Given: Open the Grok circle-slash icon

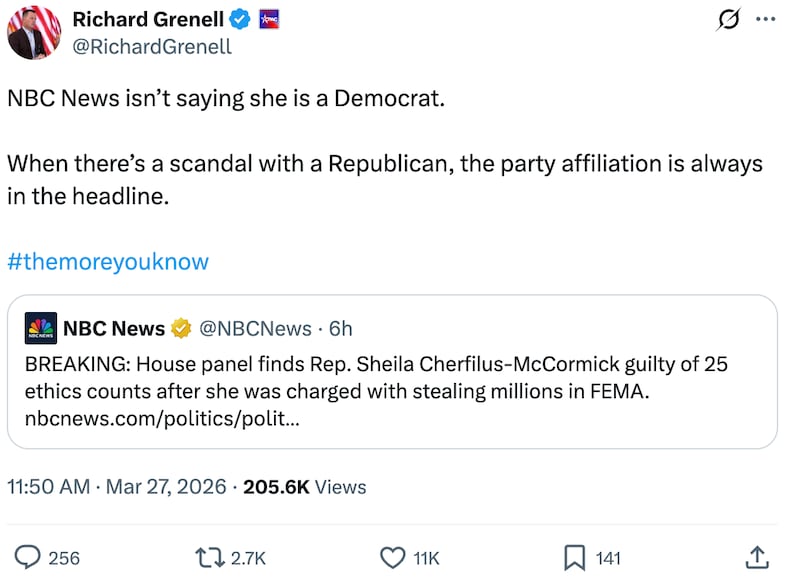Looking at the screenshot, I should [x=729, y=19].
